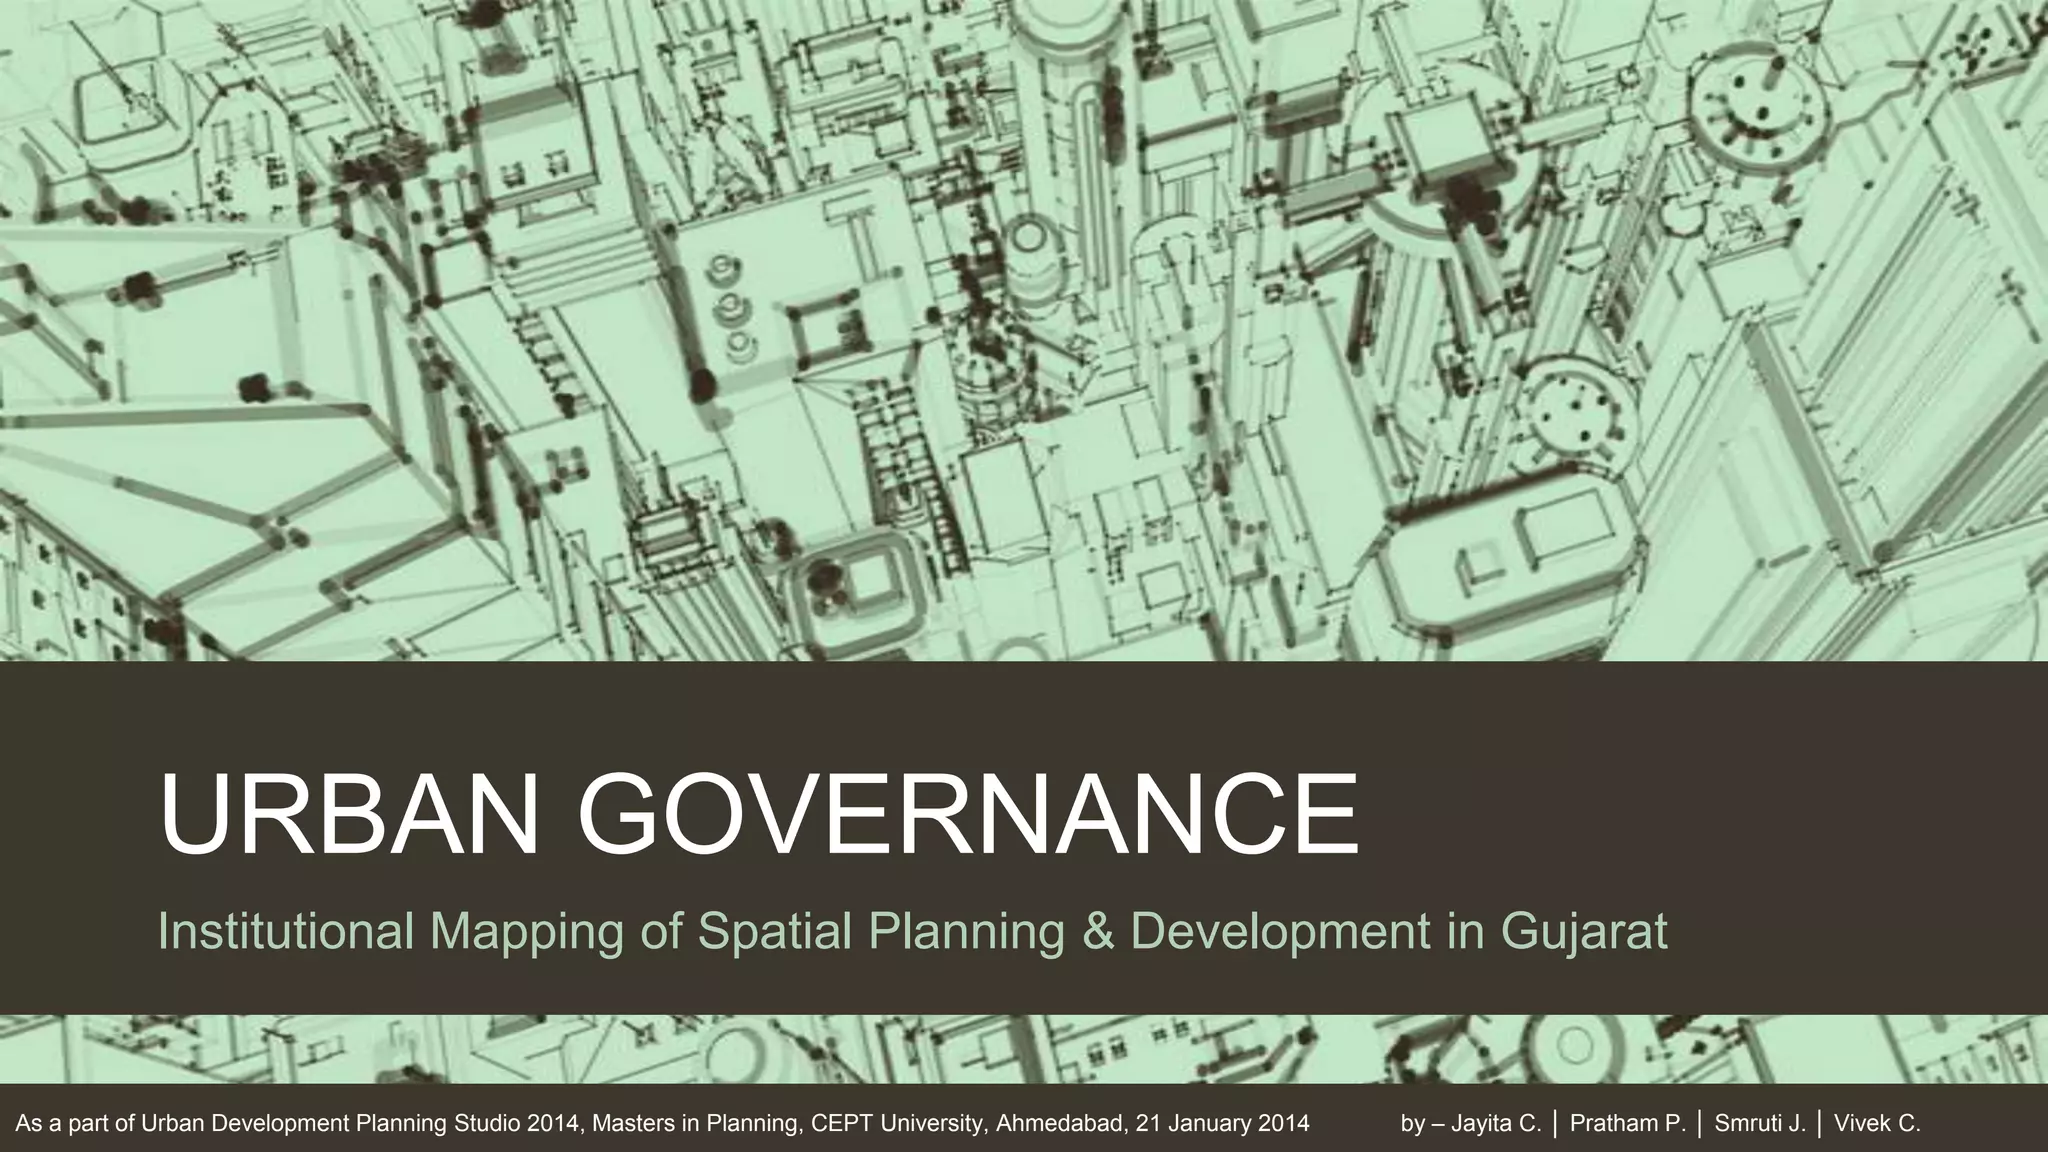Click the green city sketch background image
This screenshot has width=2048, height=1152.
coord(1024,330)
